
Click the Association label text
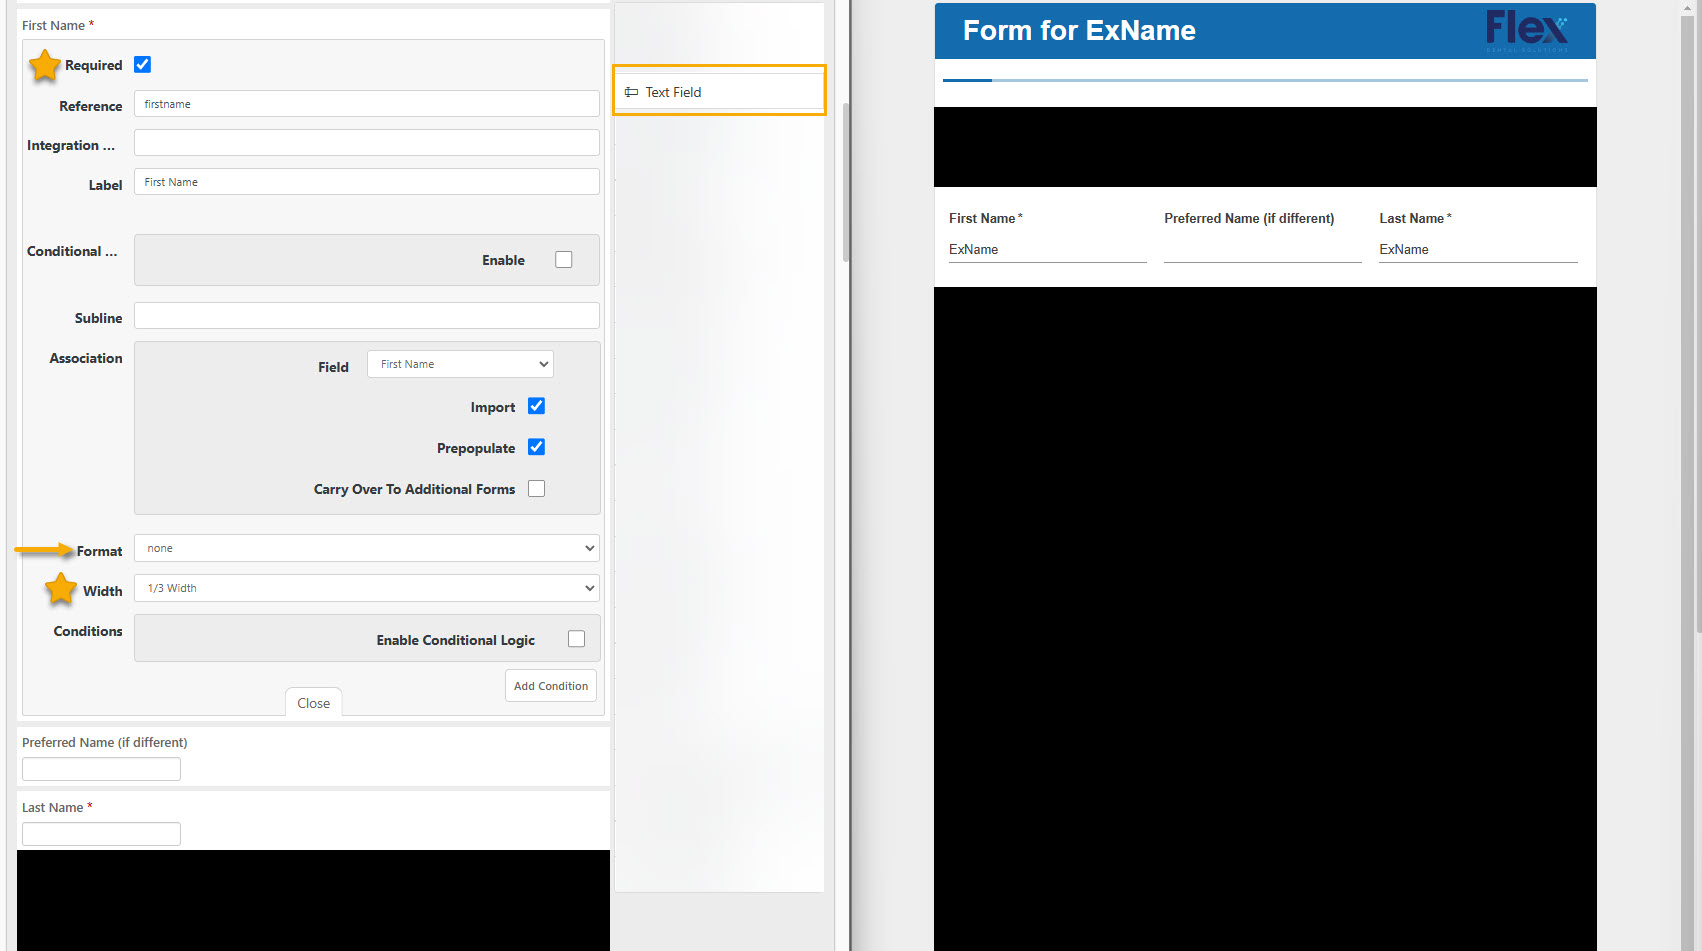coord(86,358)
